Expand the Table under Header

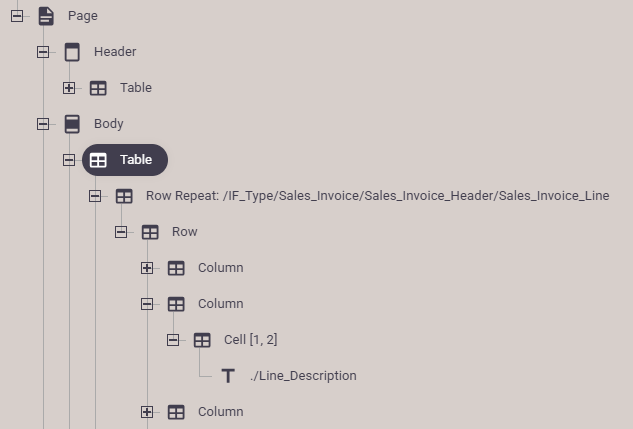[69, 88]
